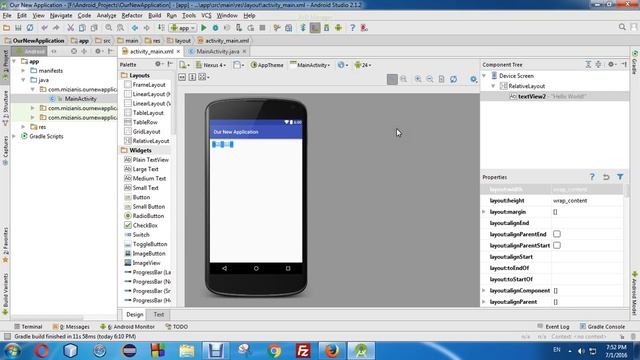Screen dimensions: 640x360
Task: Open the locale globe dropdown
Action: pyautogui.click(x=342, y=65)
